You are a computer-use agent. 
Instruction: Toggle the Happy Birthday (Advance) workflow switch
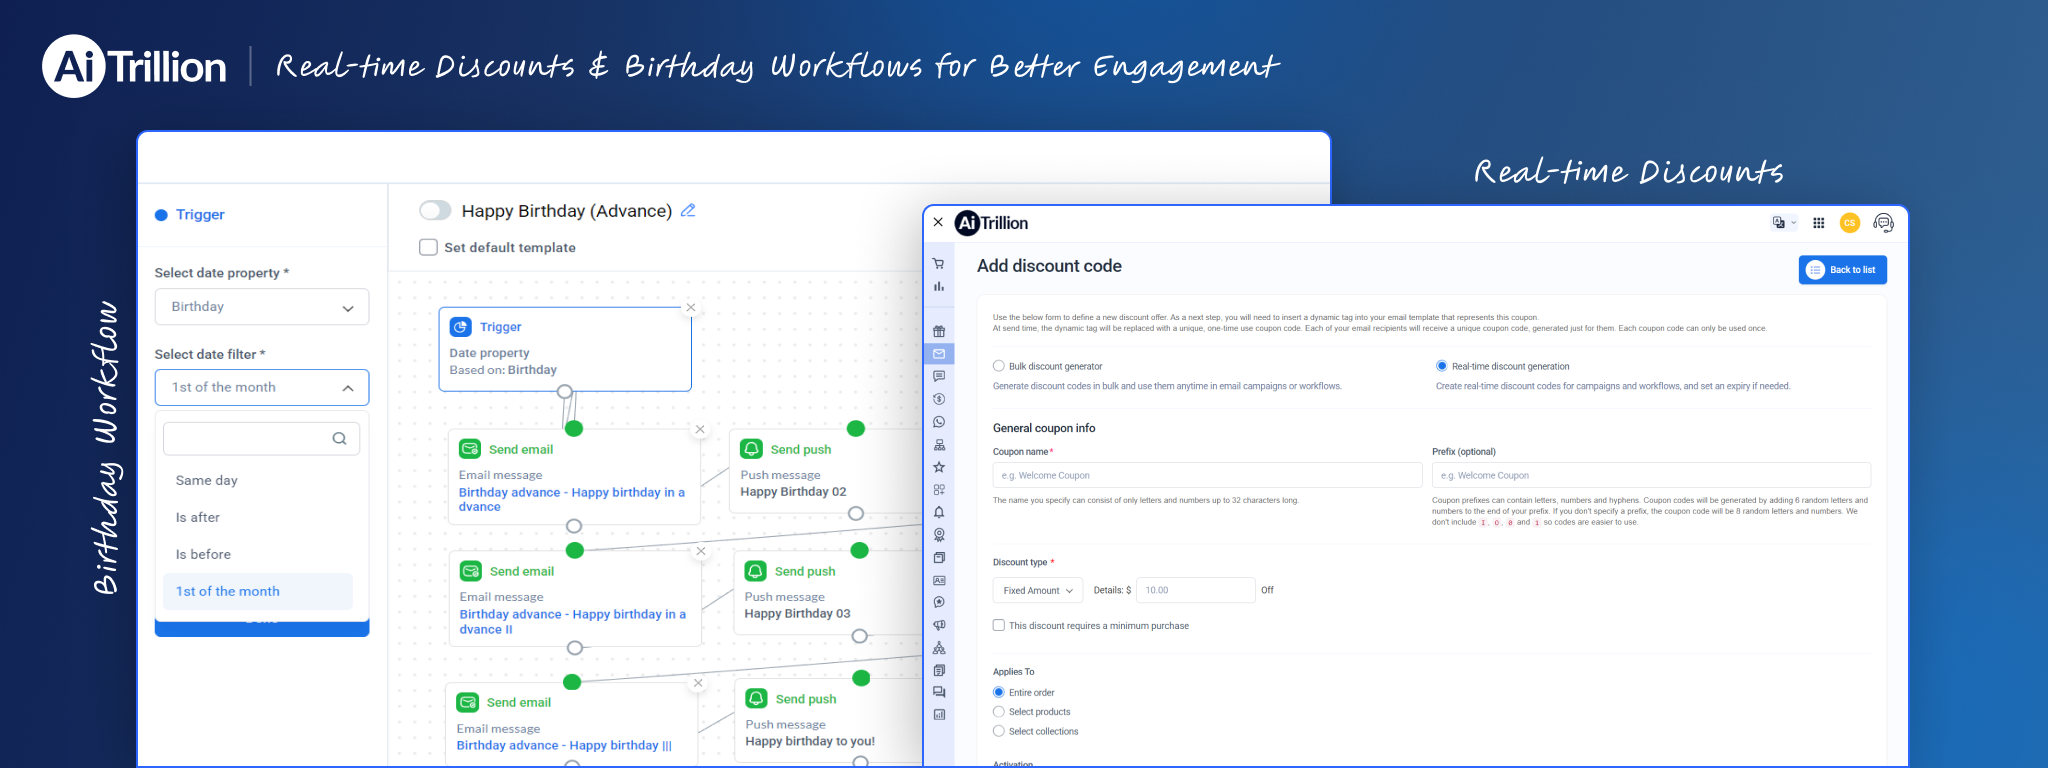(x=435, y=210)
